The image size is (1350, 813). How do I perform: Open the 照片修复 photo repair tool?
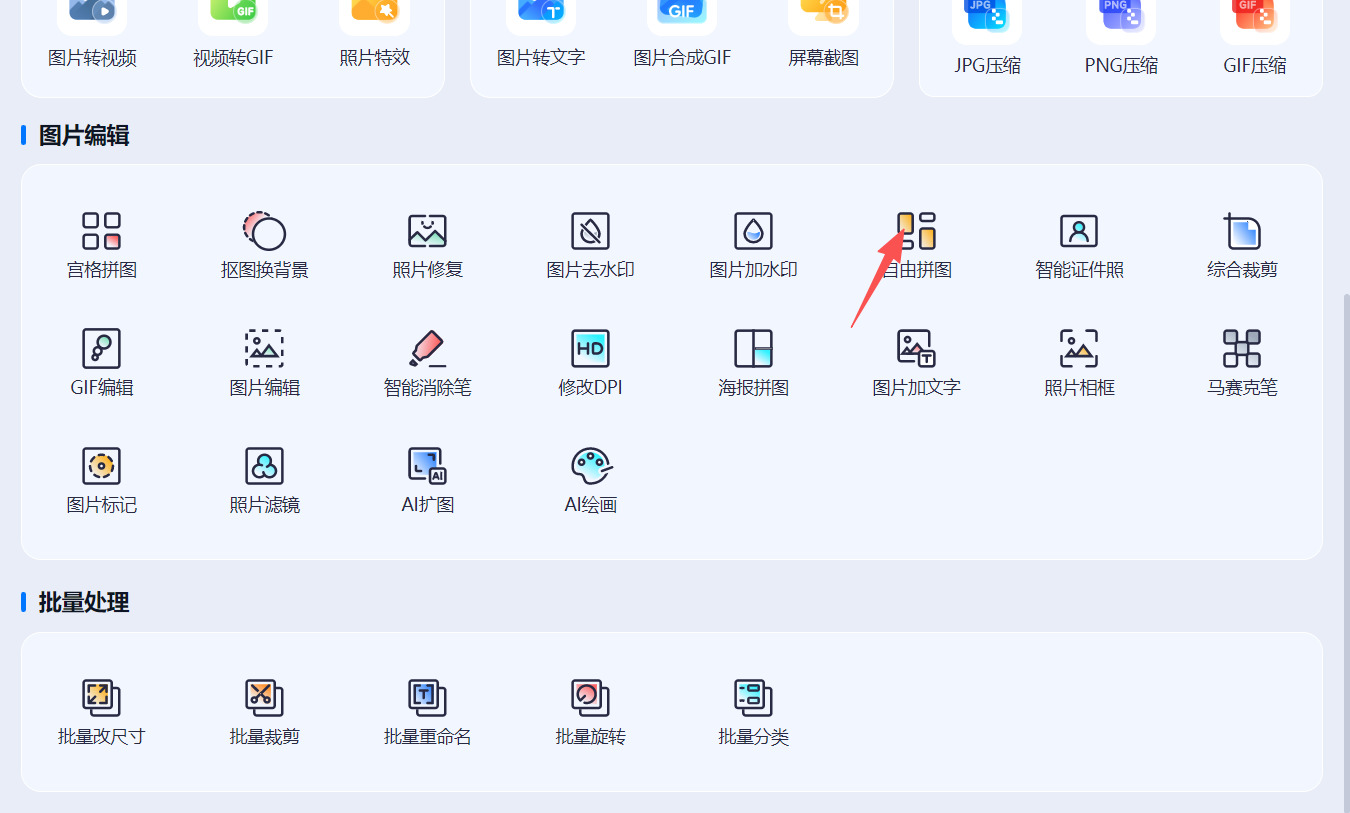pos(428,244)
